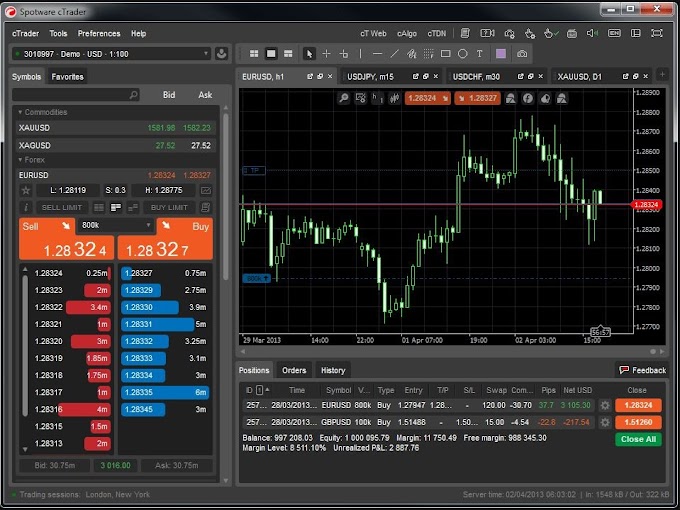680x510 pixels.
Task: Open the Feedback button
Action: point(642,370)
